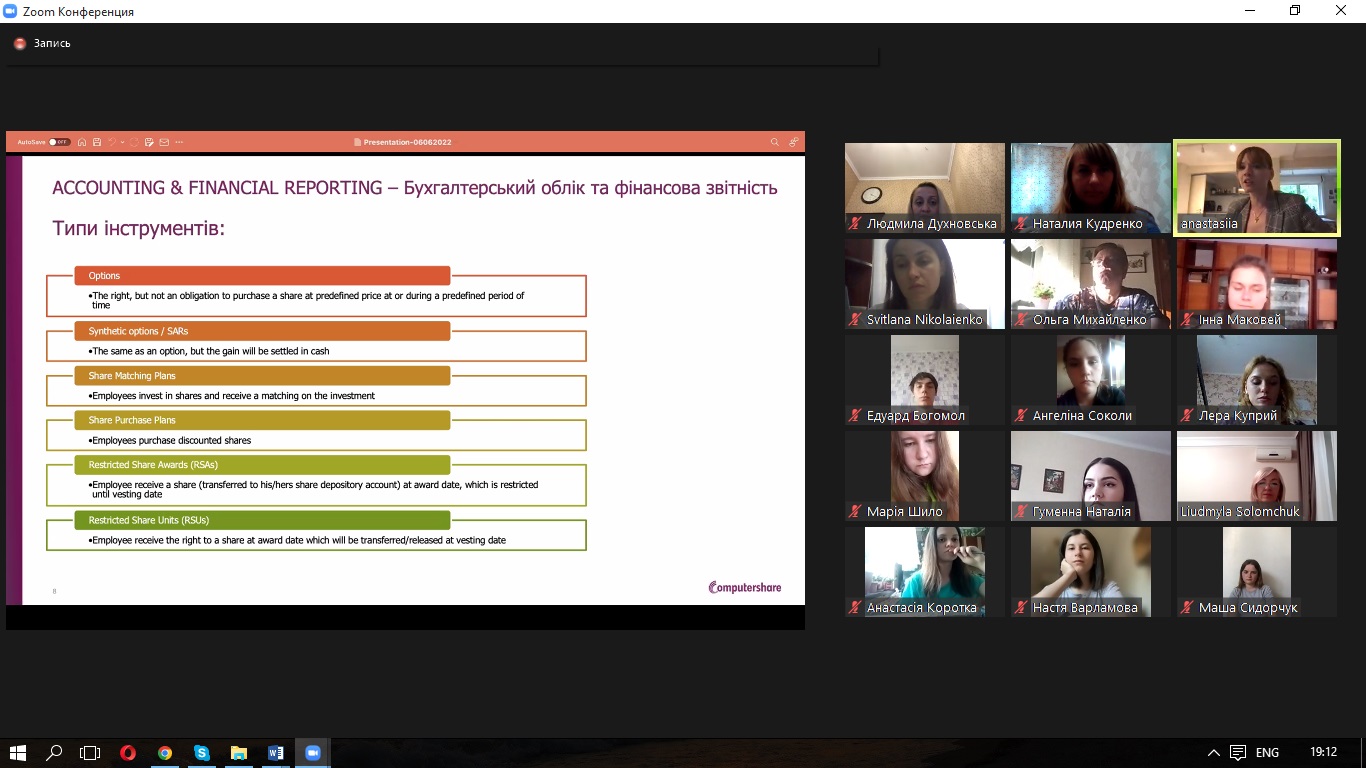Click muted mic icon beside Інна Маковей

(x=1187, y=320)
